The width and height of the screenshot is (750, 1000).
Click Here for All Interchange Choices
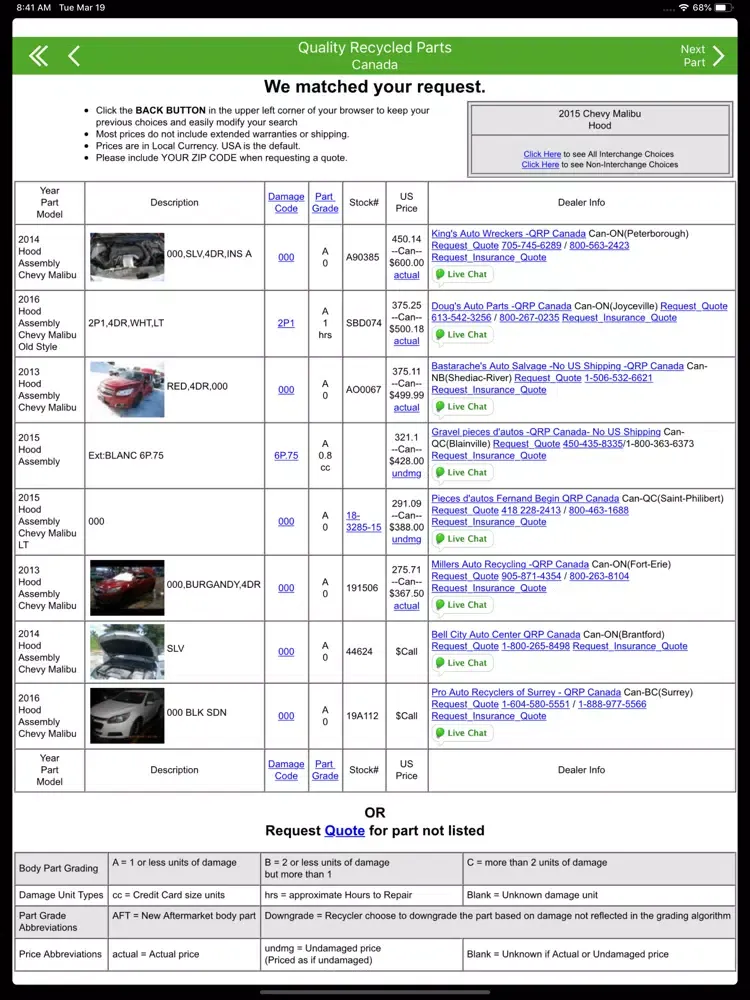(x=542, y=154)
